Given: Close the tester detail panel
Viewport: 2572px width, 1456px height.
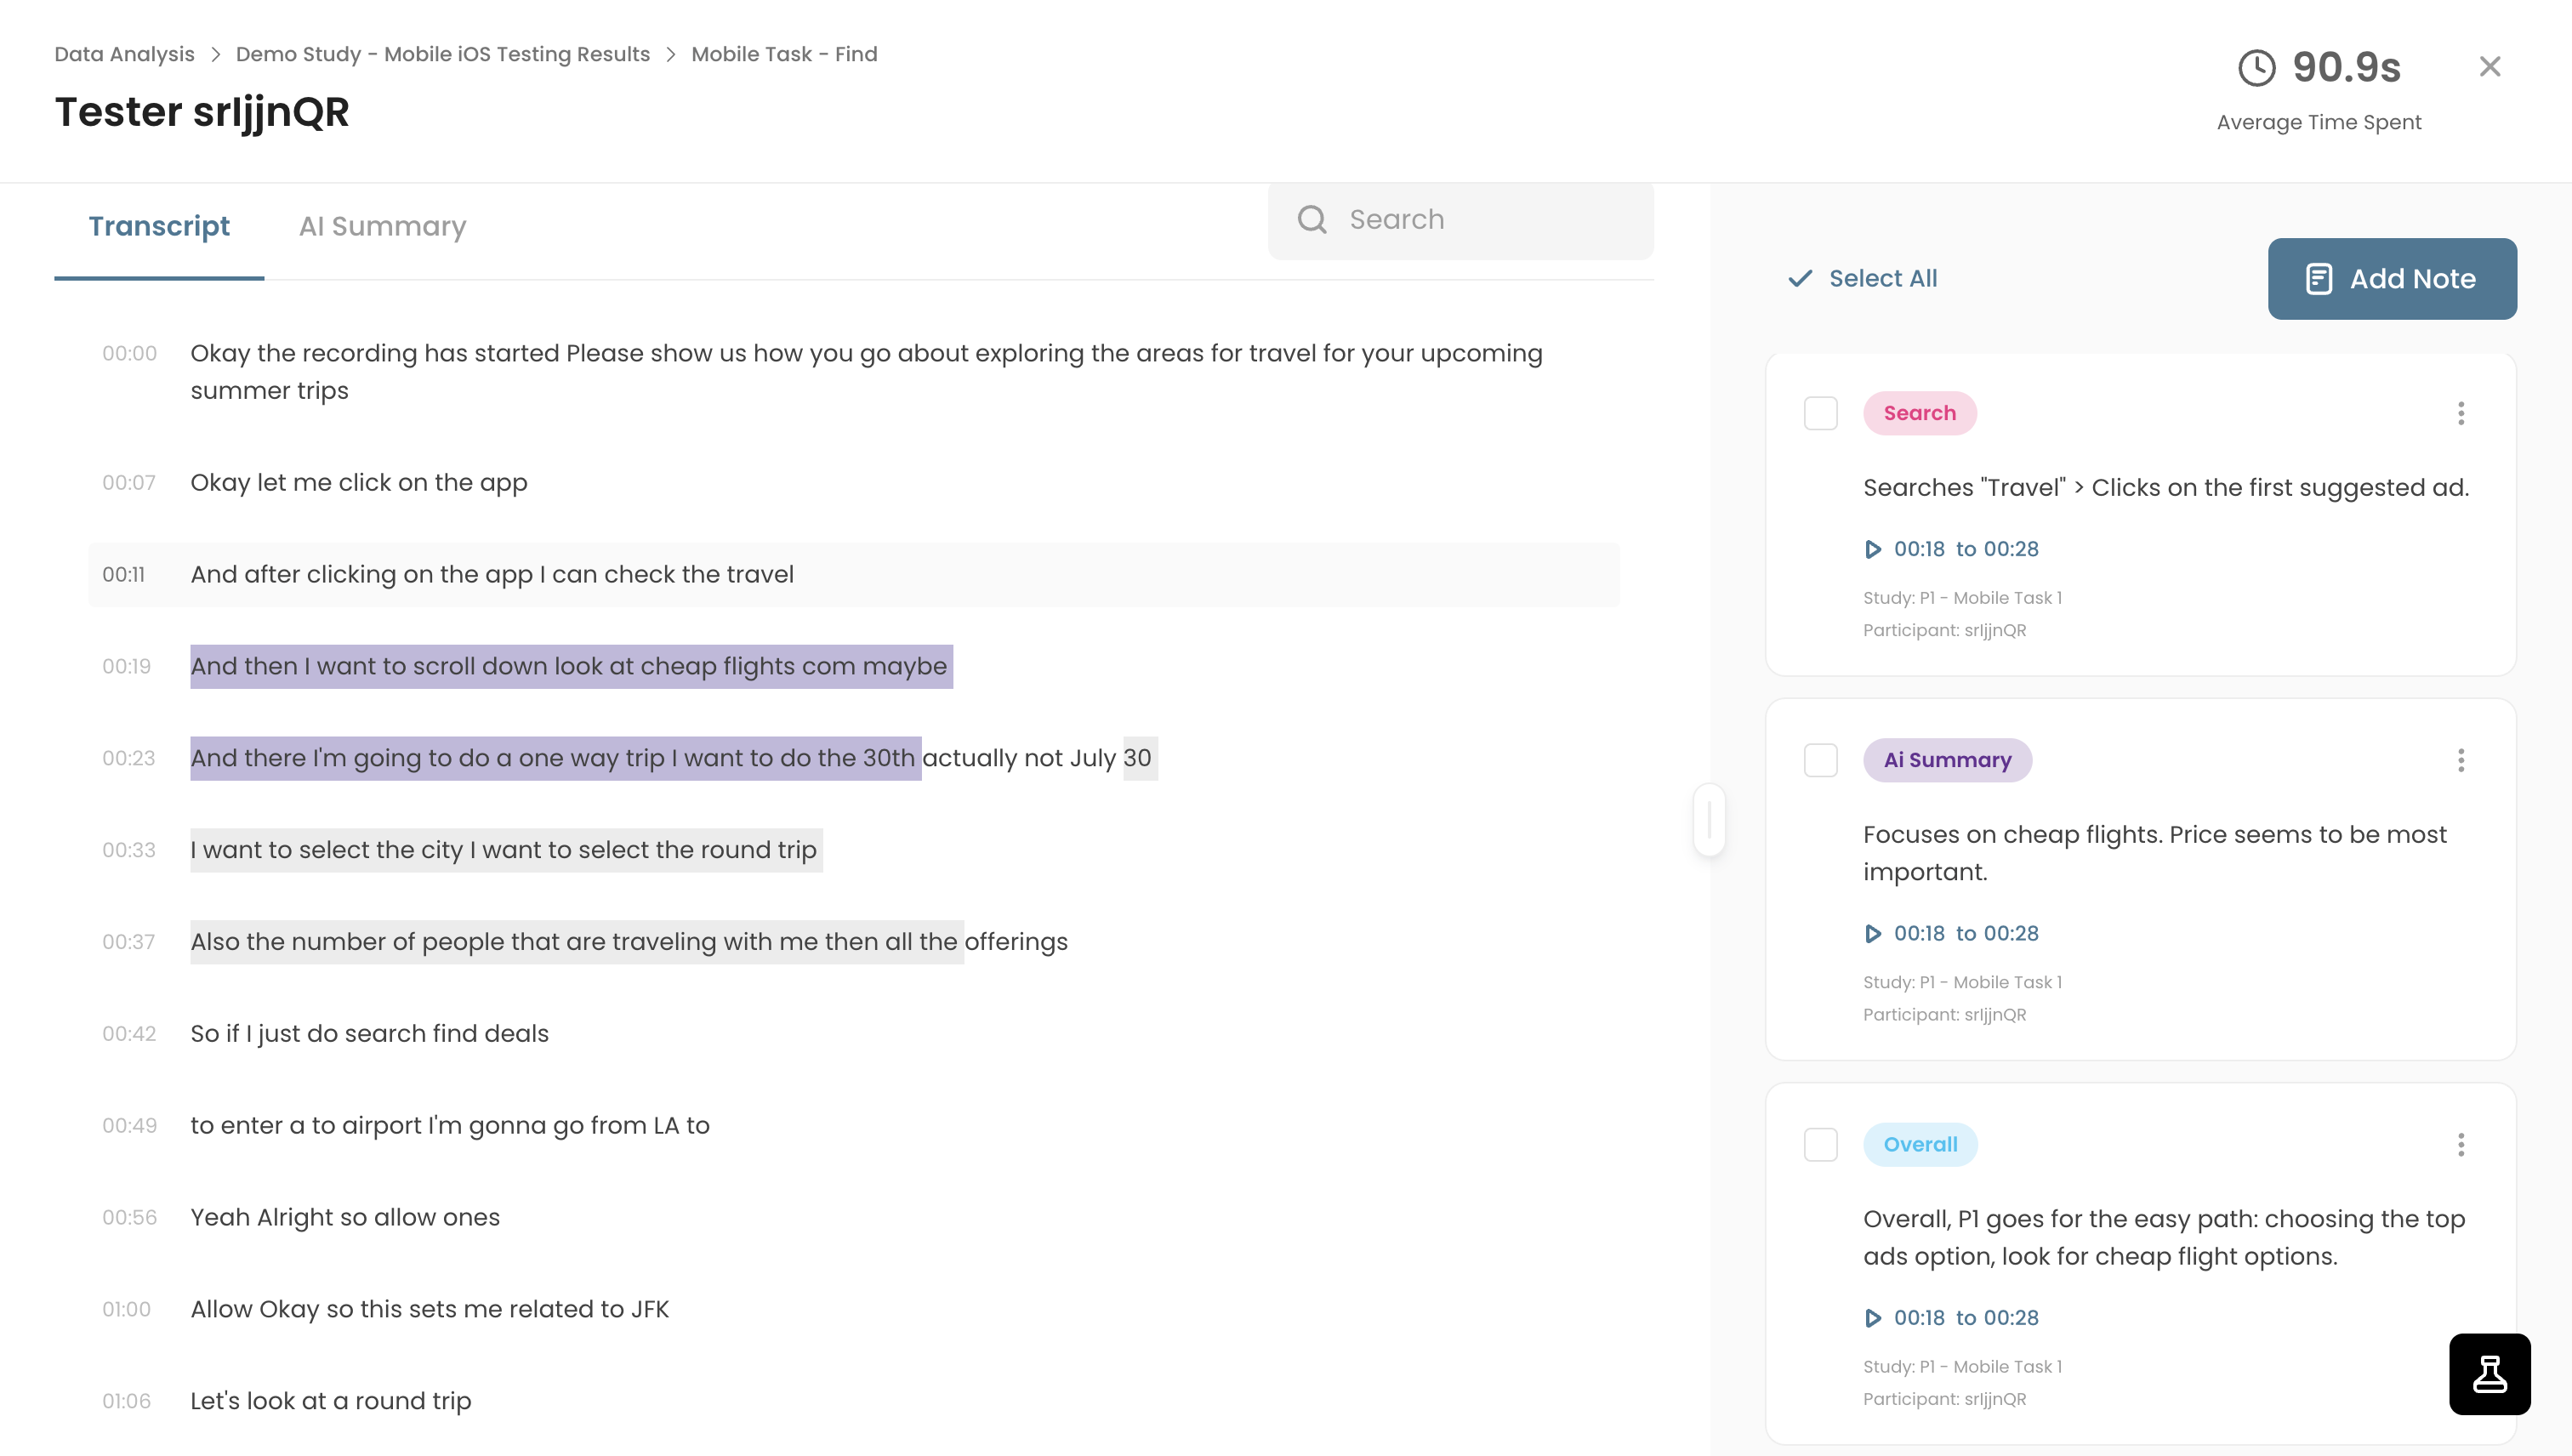Looking at the screenshot, I should coord(2490,66).
